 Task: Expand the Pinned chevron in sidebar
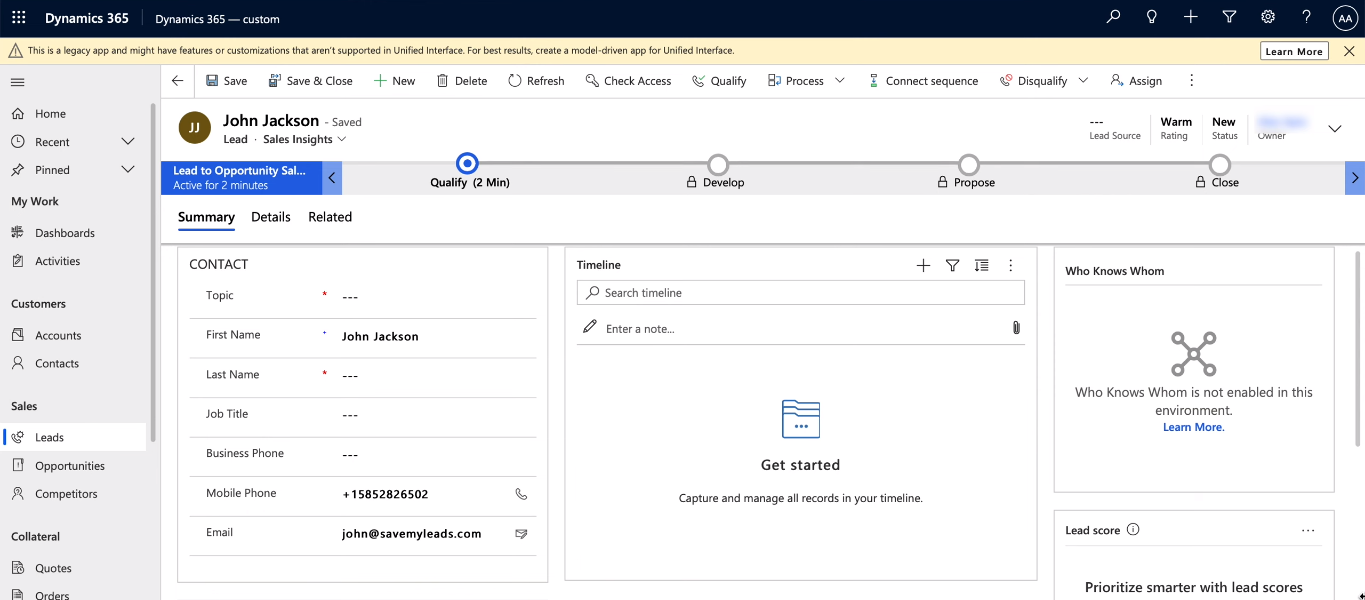click(x=128, y=170)
